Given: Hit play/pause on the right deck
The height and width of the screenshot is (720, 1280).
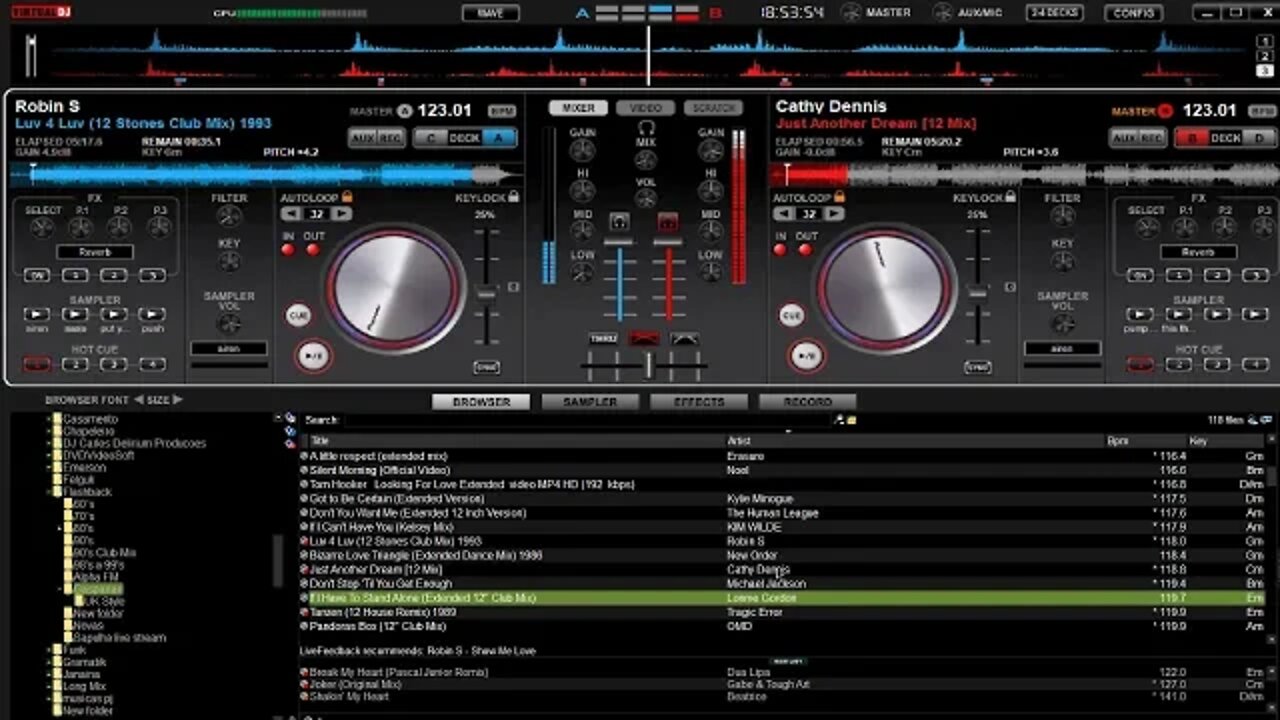Looking at the screenshot, I should 806,356.
